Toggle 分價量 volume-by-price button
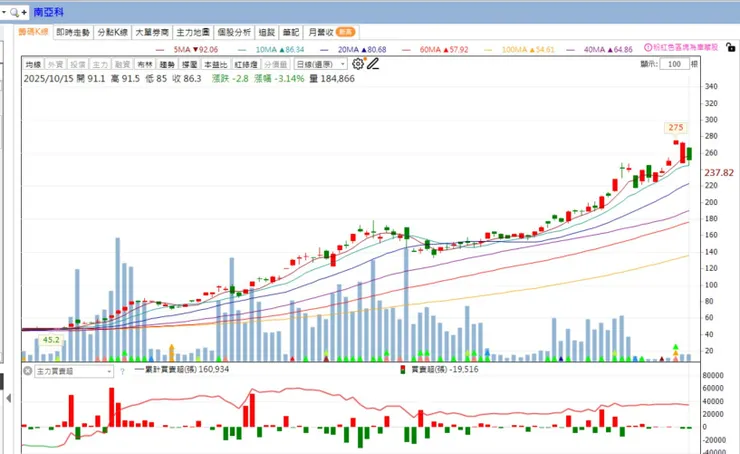Viewport: 740px width, 454px height. (x=276, y=64)
